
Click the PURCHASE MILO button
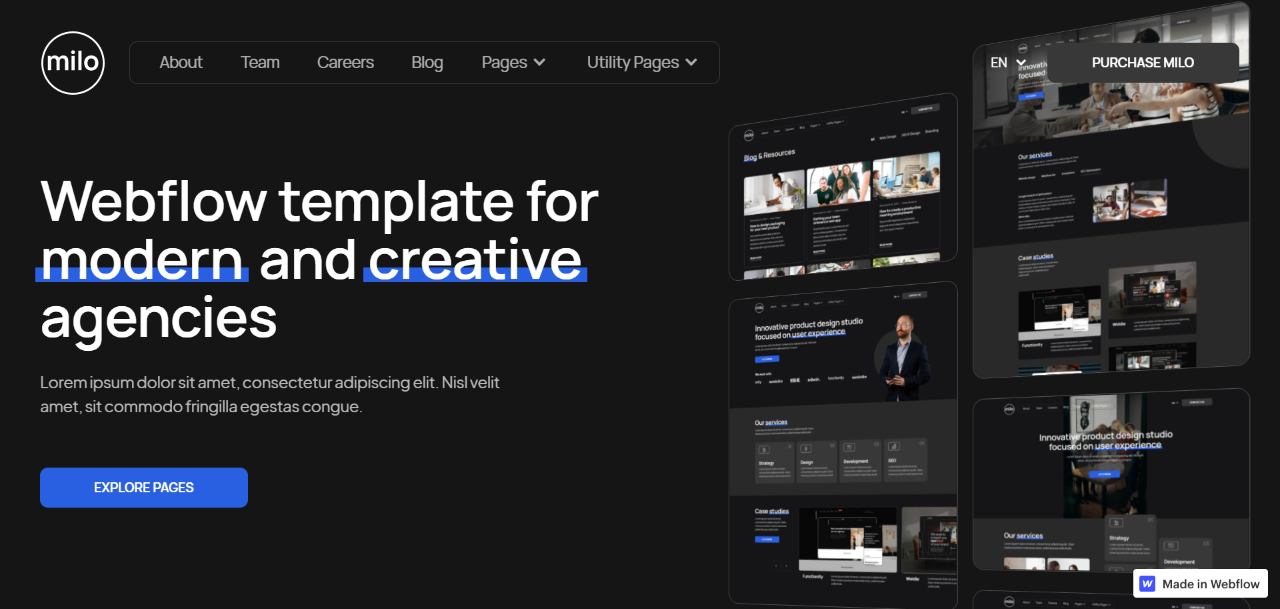1143,62
